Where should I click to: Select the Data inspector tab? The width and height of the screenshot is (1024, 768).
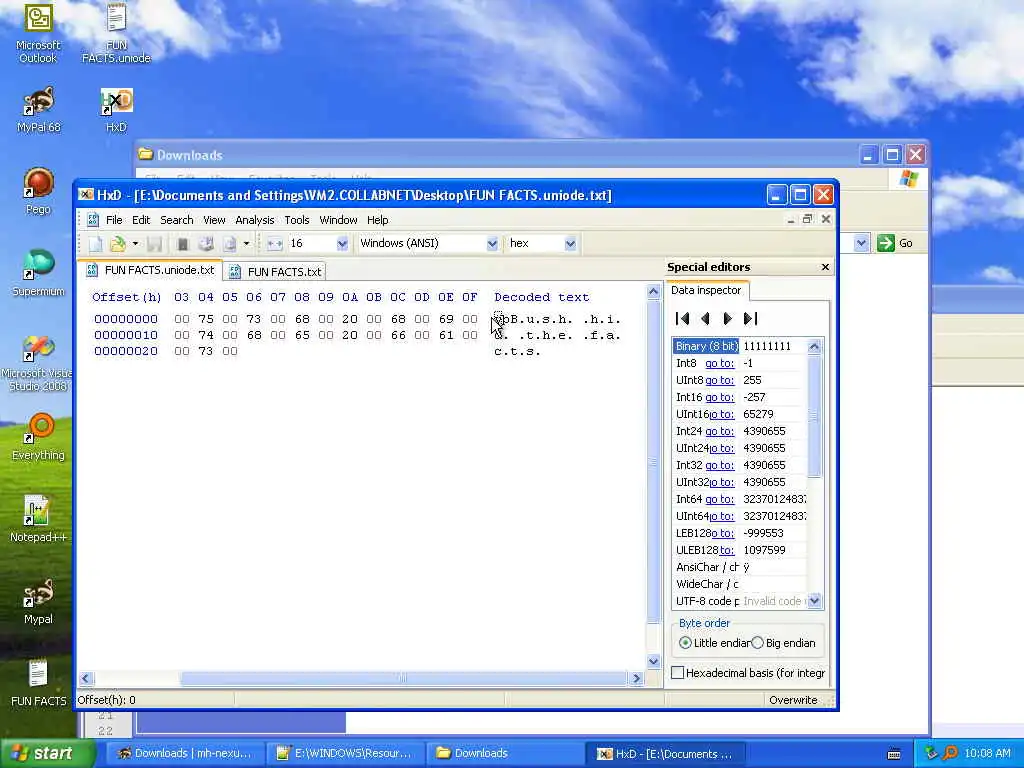pos(707,291)
